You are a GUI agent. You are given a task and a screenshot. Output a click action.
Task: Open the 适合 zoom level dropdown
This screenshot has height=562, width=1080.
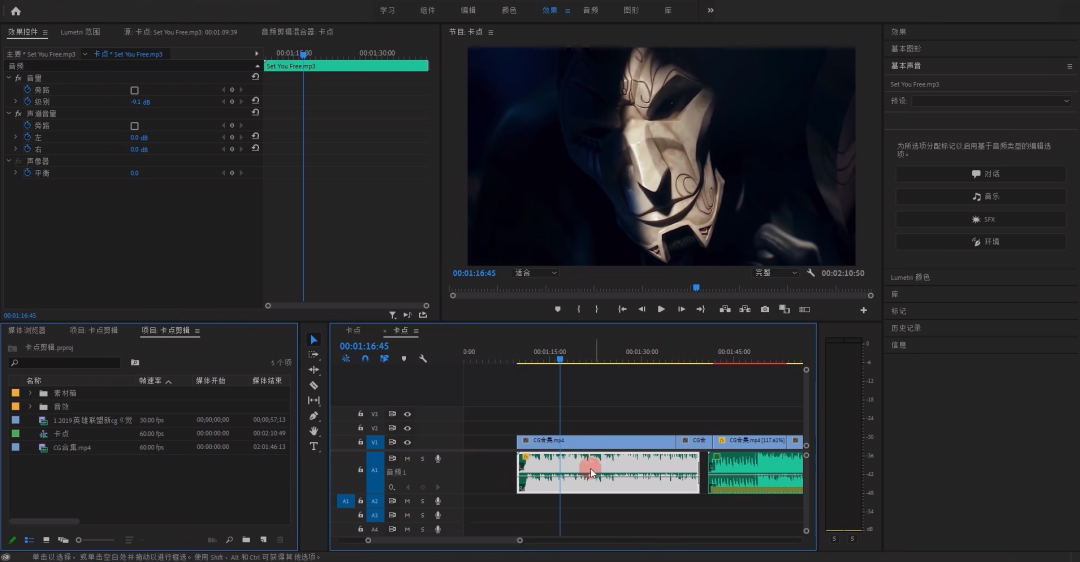tap(535, 273)
